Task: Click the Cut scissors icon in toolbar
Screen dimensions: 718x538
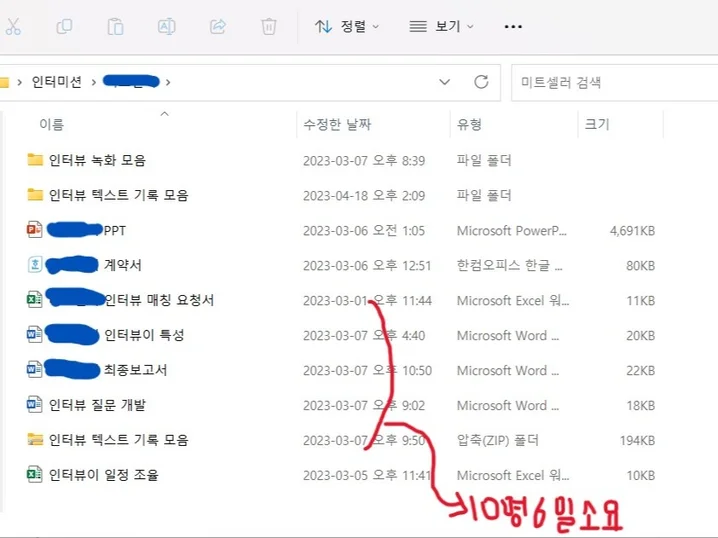Action: (x=12, y=27)
